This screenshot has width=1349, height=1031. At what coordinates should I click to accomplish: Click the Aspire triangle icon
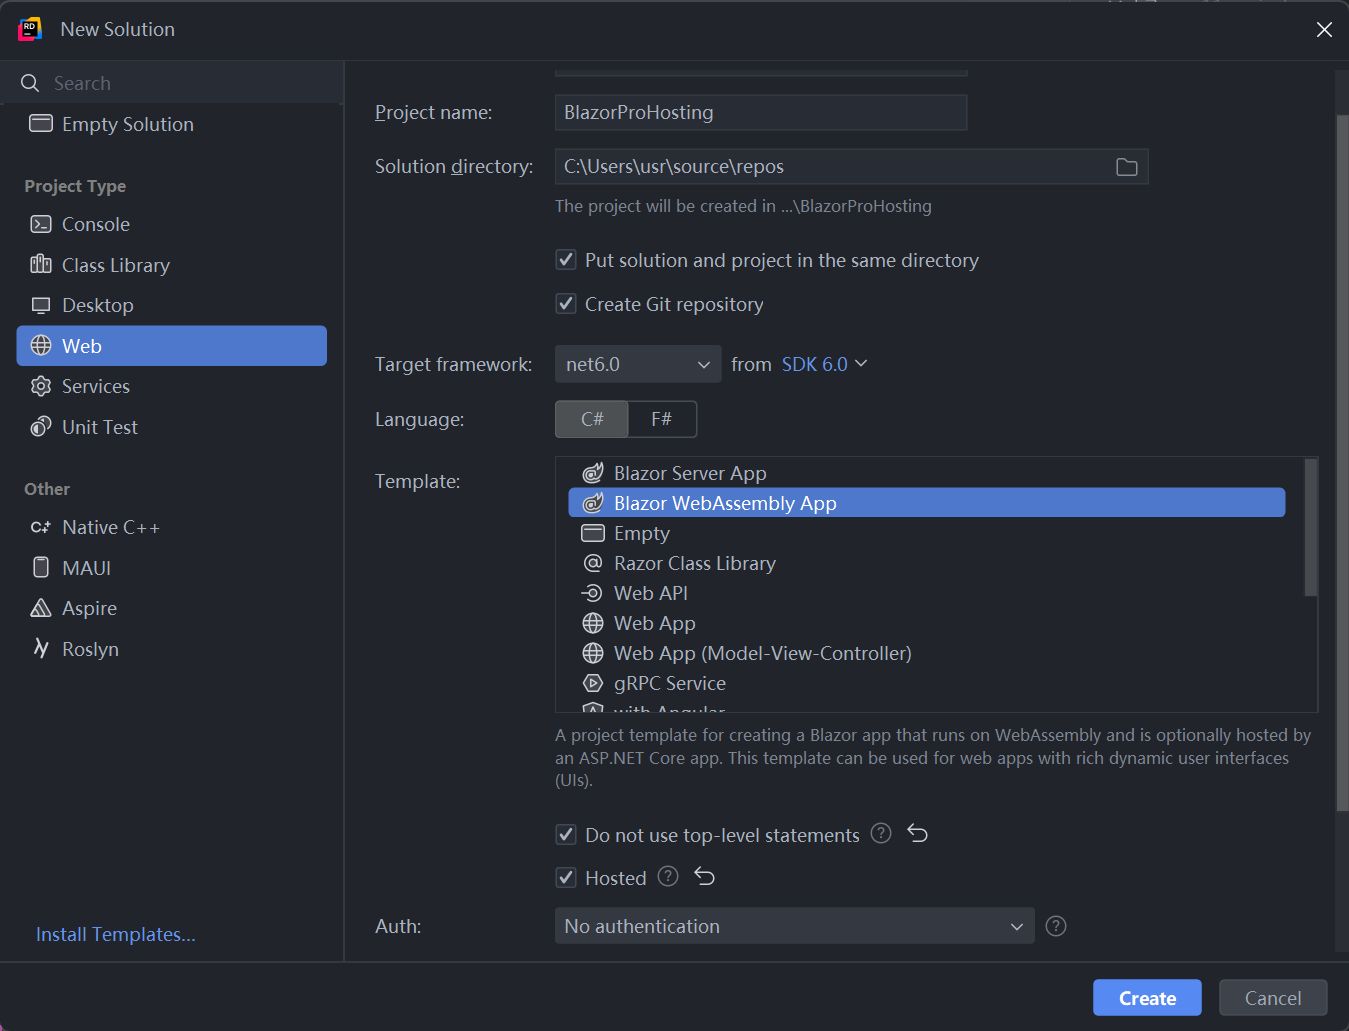[x=41, y=608]
